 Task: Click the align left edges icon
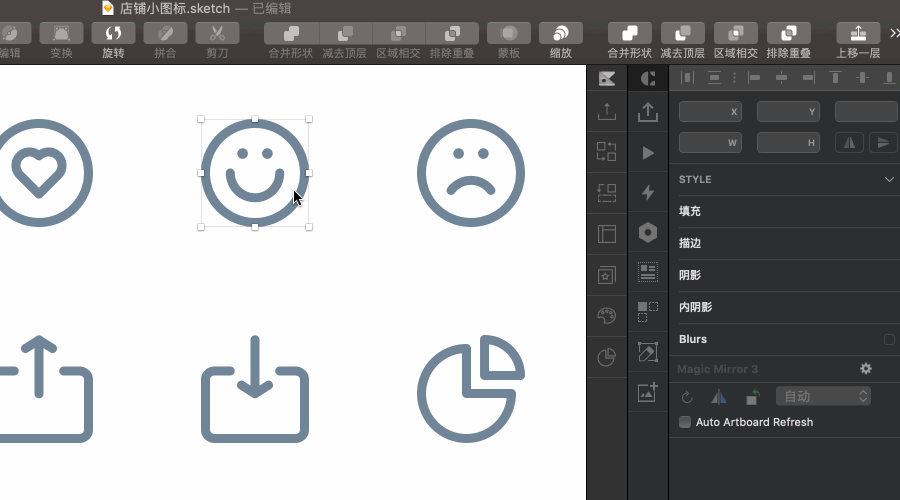(x=754, y=77)
